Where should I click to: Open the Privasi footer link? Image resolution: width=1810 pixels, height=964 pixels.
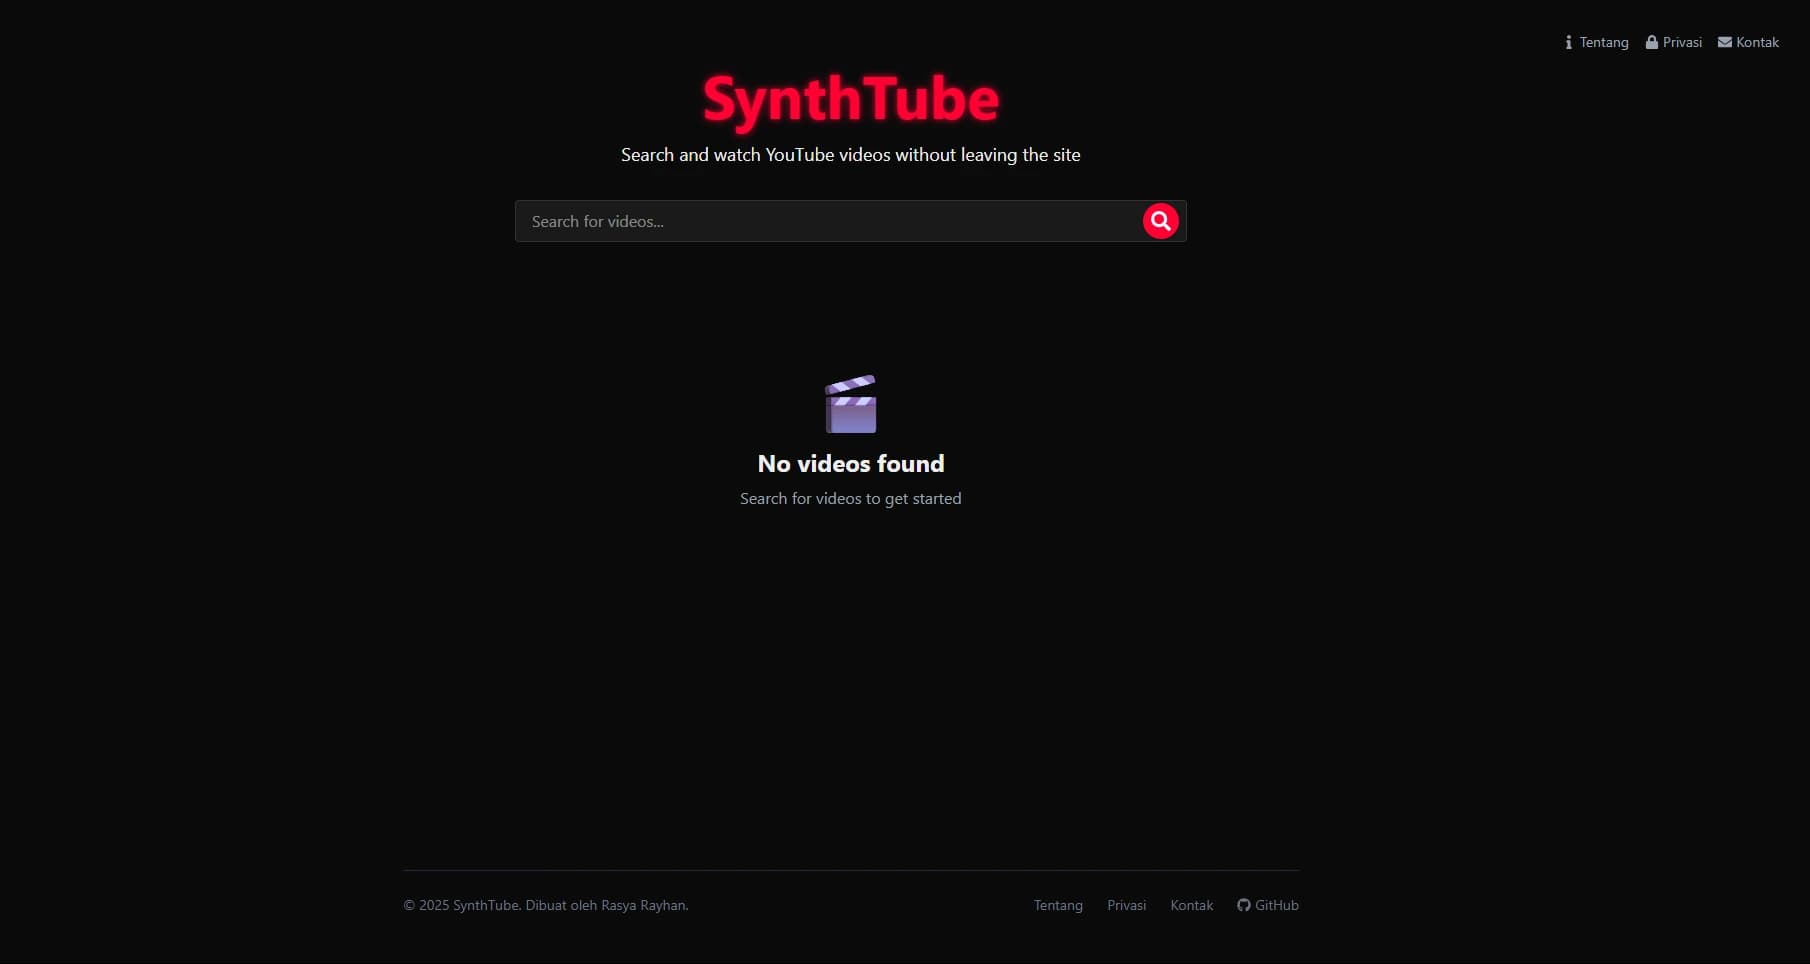[x=1127, y=905]
